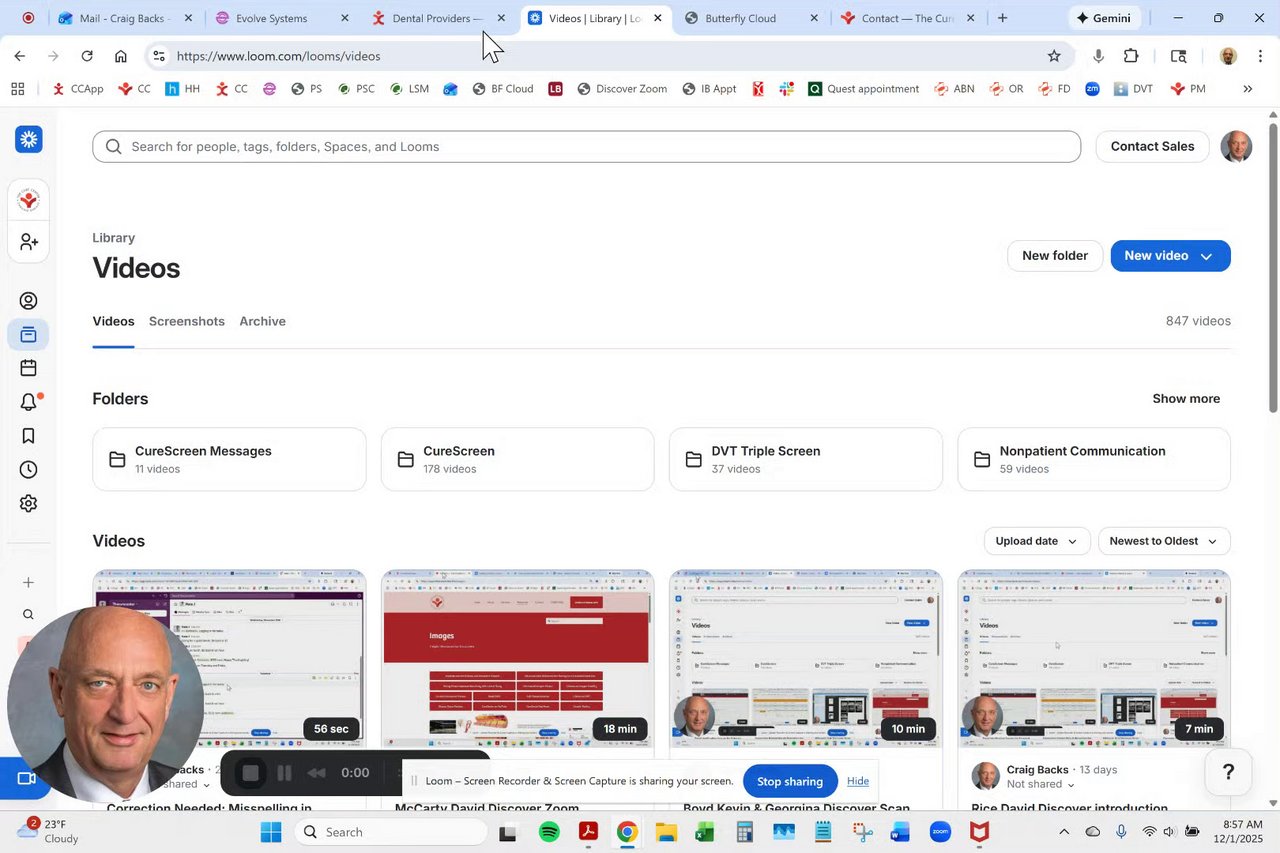Open the 18 min video thumbnail
Screen dimensions: 1280x853
click(x=518, y=658)
